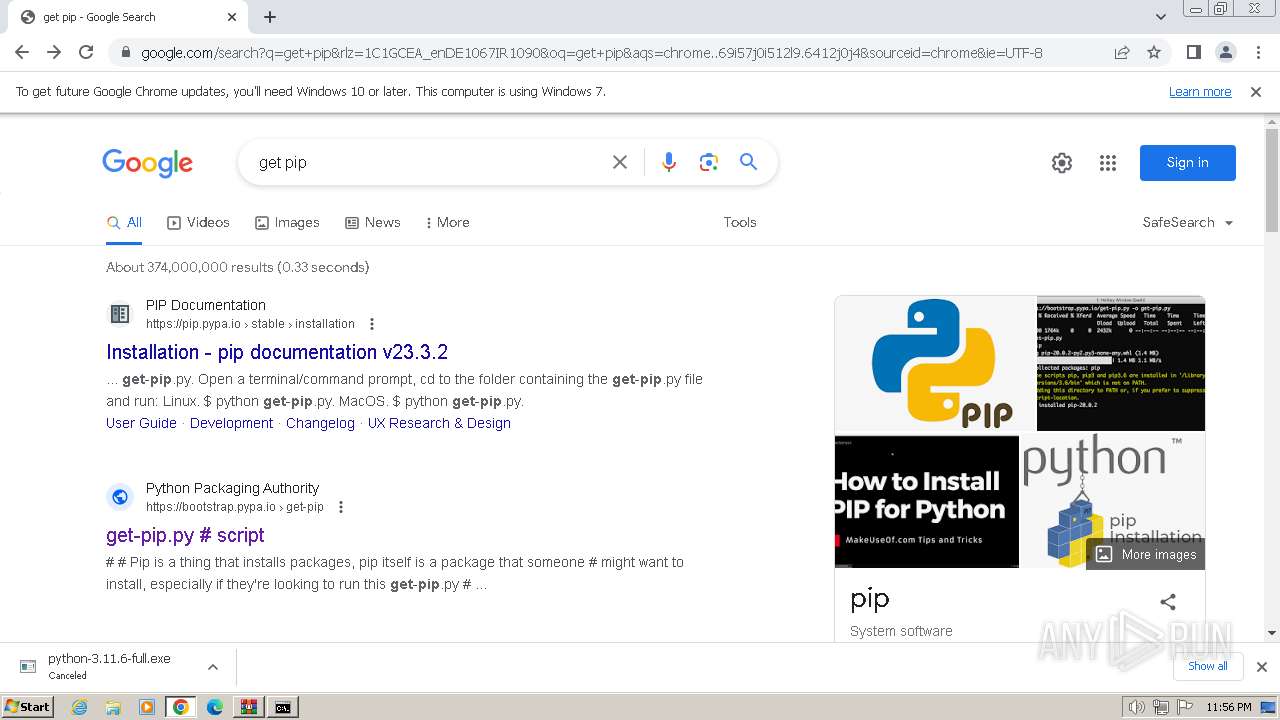Bookmark this page with the star icon

pos(1154,53)
